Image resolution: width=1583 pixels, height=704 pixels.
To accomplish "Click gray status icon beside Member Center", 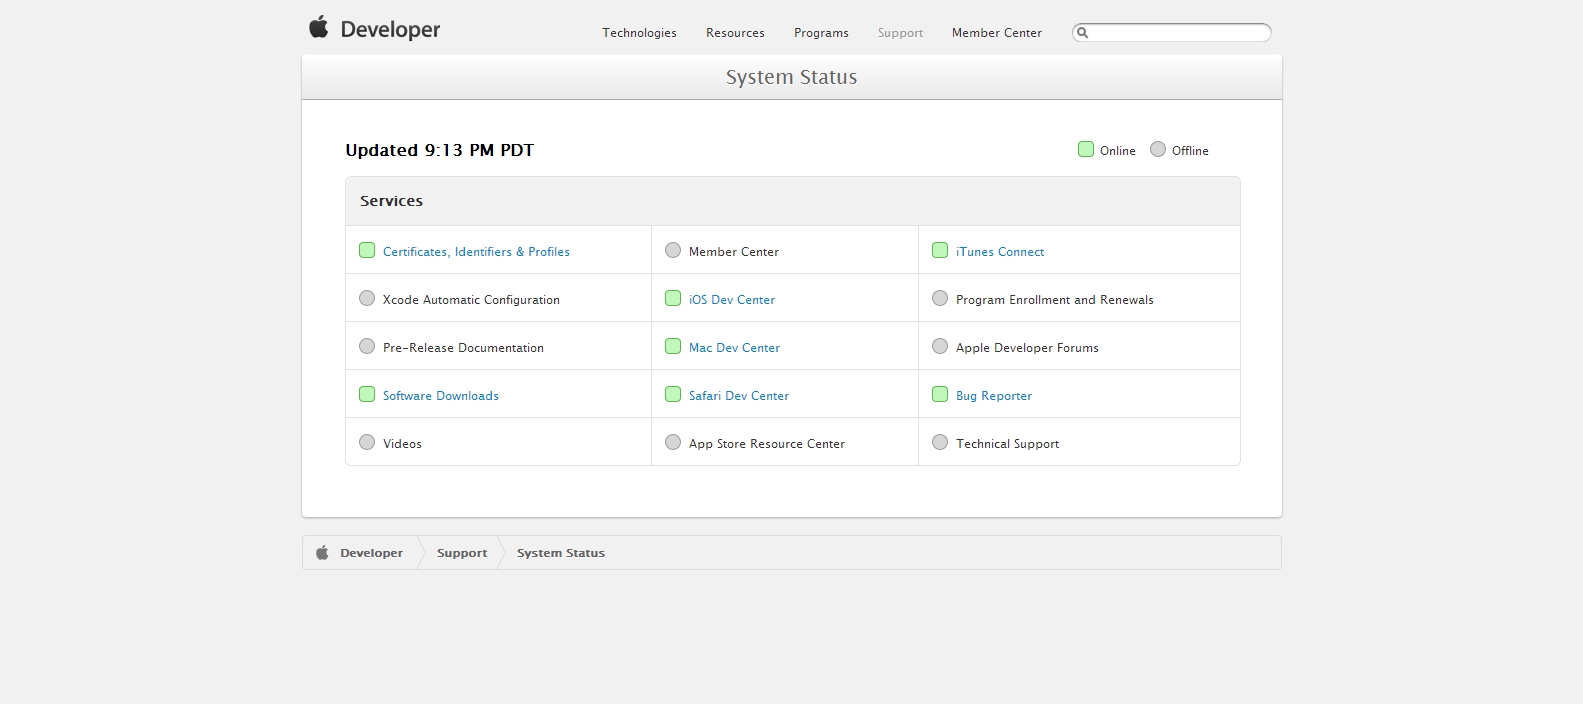I will pyautogui.click(x=673, y=251).
